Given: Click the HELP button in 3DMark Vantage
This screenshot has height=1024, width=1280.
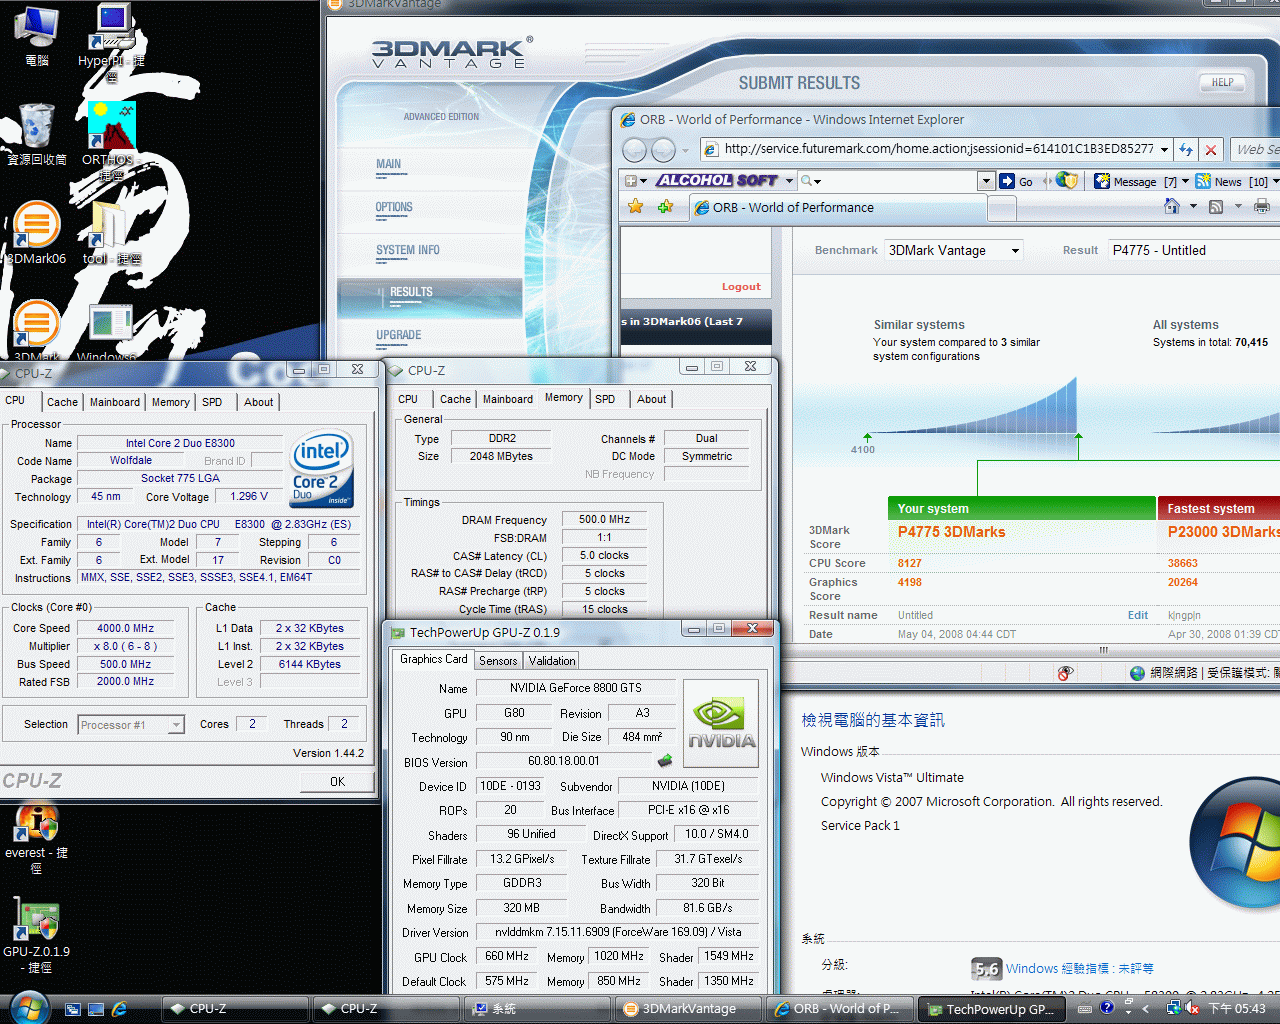Looking at the screenshot, I should 1222,83.
